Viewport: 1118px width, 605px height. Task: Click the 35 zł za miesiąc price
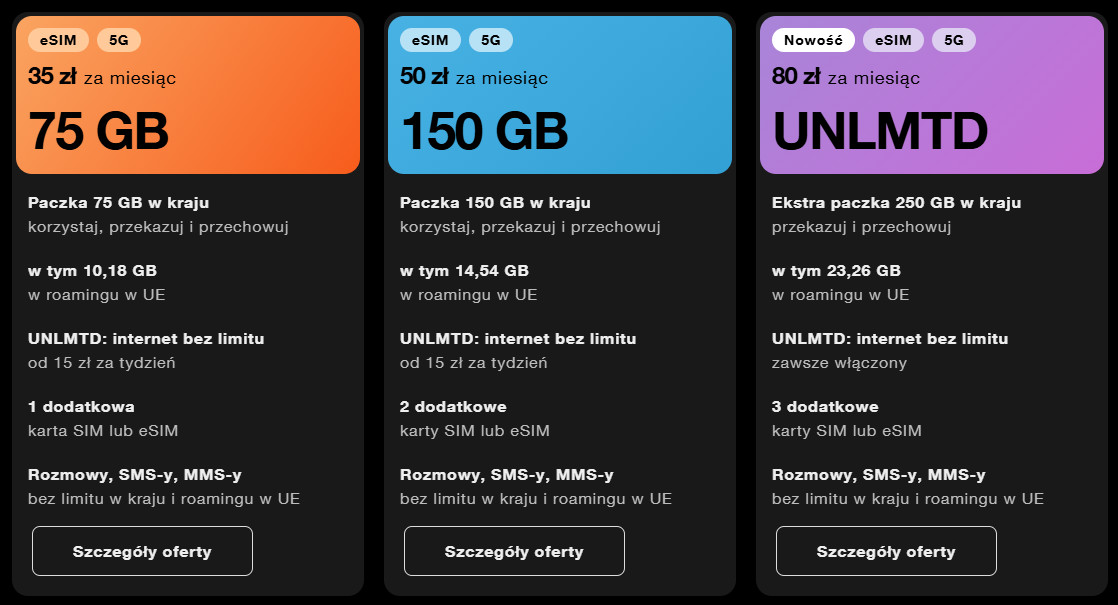coord(102,77)
